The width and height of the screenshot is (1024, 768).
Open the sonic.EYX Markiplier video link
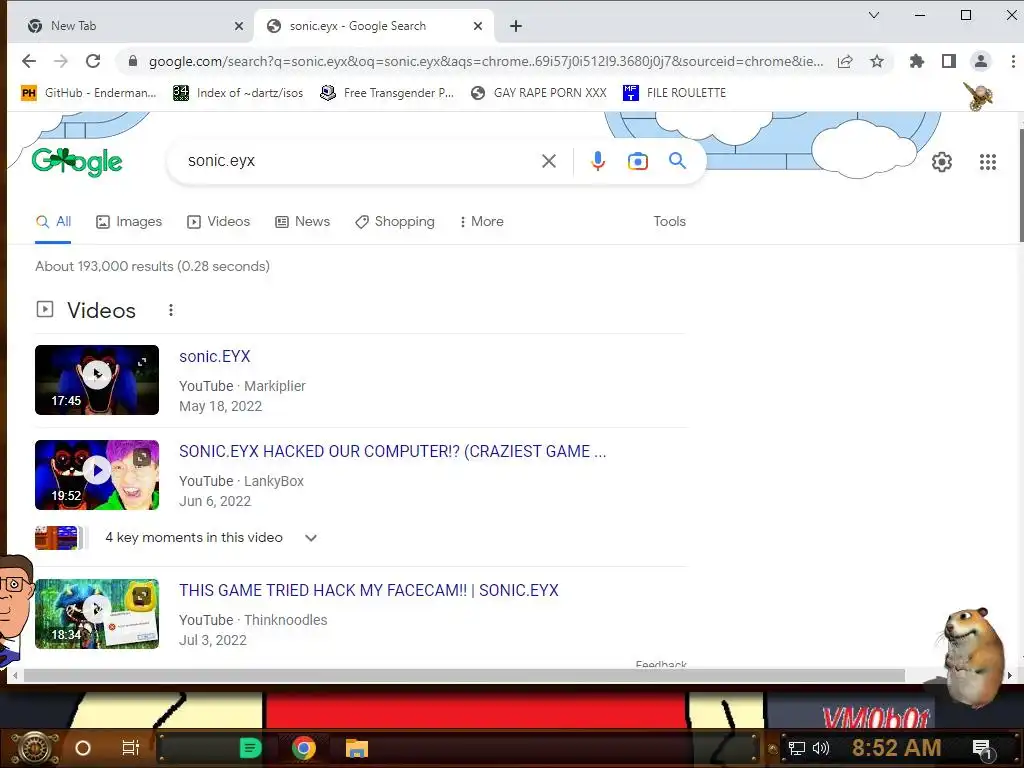pyautogui.click(x=215, y=357)
